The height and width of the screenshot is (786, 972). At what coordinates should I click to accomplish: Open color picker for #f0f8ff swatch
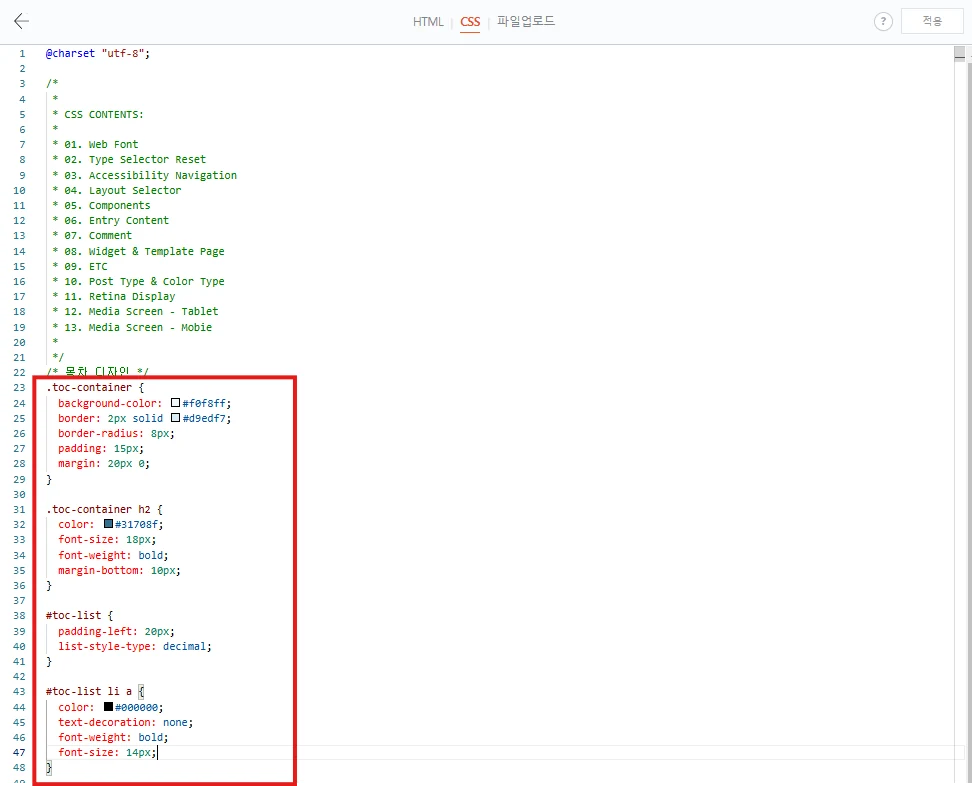pyautogui.click(x=175, y=403)
